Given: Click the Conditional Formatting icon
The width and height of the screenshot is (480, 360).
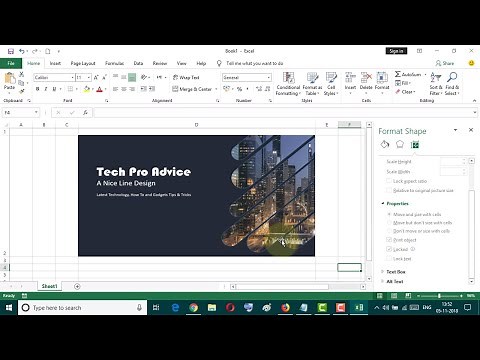Looking at the screenshot, I should tap(288, 78).
